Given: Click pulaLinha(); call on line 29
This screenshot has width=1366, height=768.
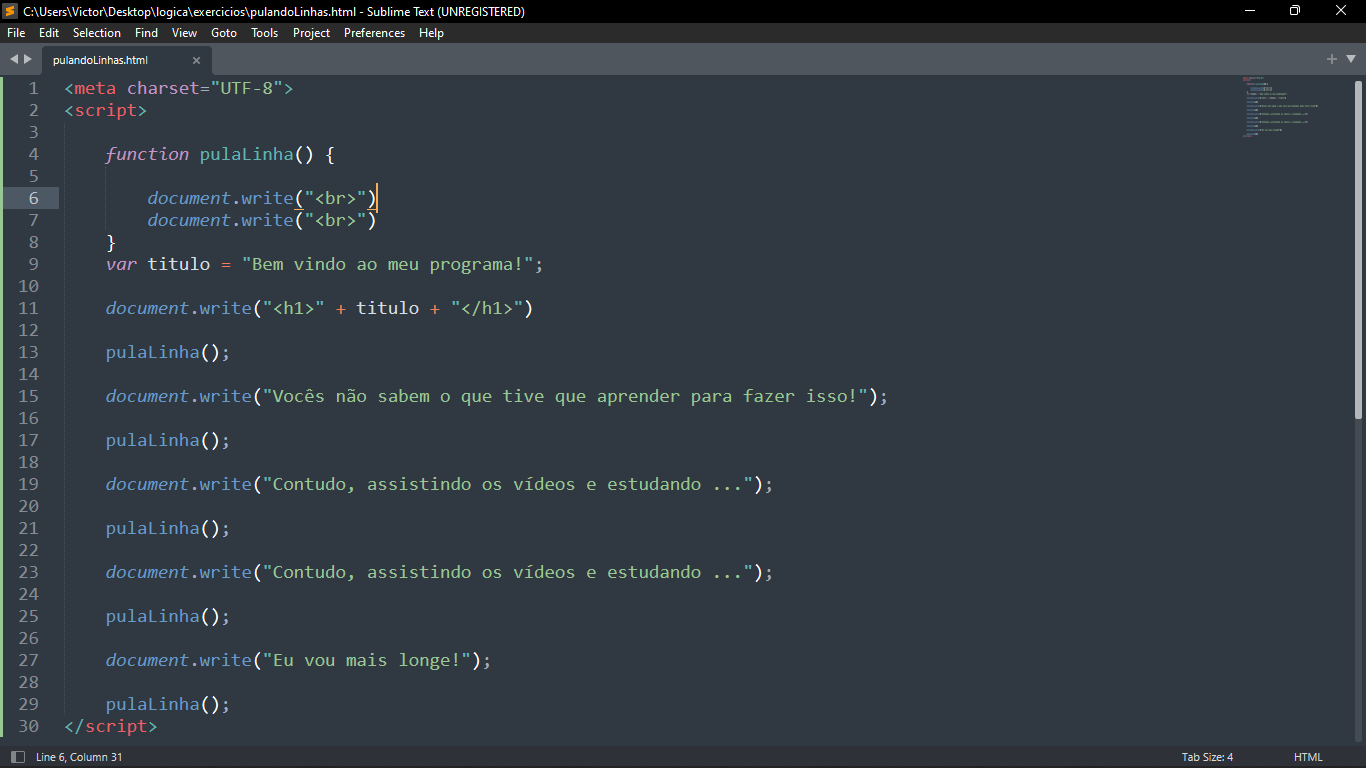Looking at the screenshot, I should coord(168,704).
